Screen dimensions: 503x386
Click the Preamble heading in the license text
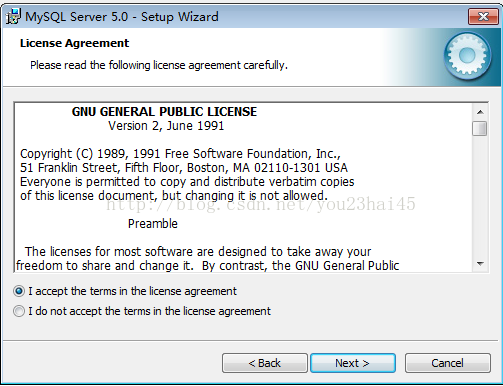[x=153, y=224]
